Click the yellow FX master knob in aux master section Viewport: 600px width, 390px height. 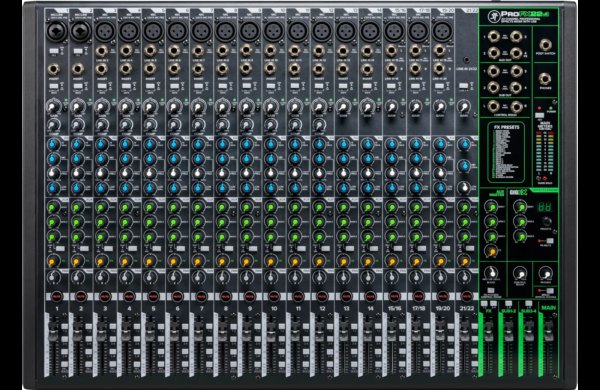point(491,251)
